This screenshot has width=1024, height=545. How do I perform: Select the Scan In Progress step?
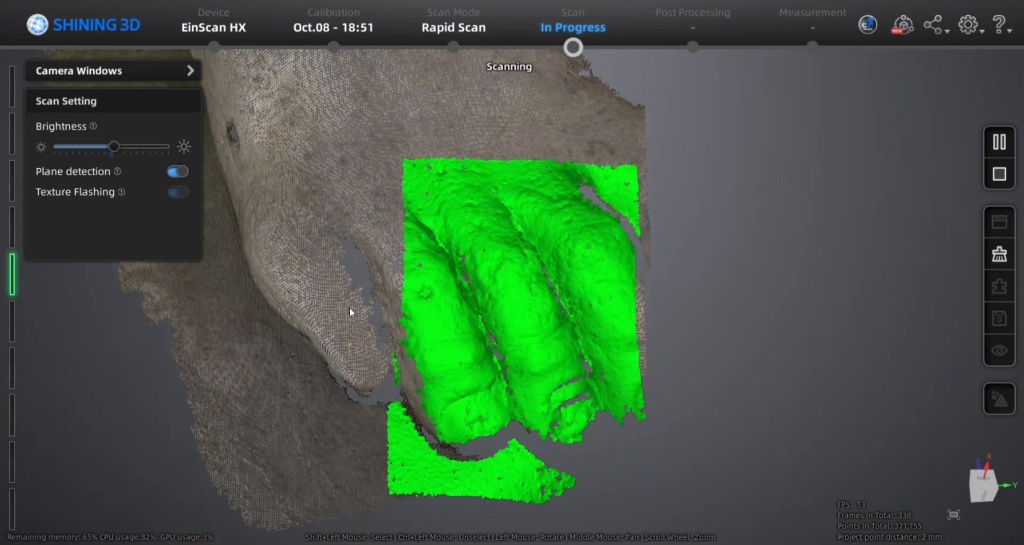573,21
